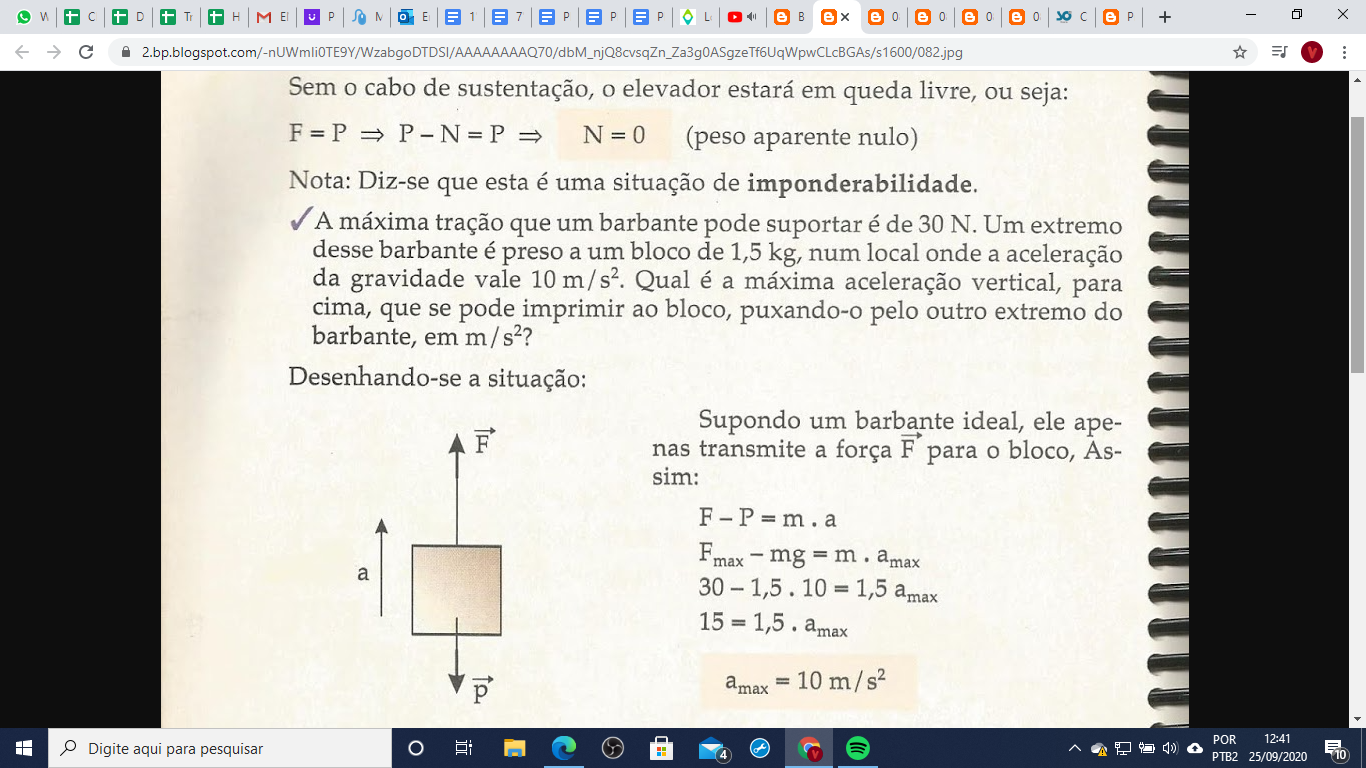Screen dimensions: 1366x768
Task: Click the bold word 'imponderabilidade'
Action: (x=859, y=184)
